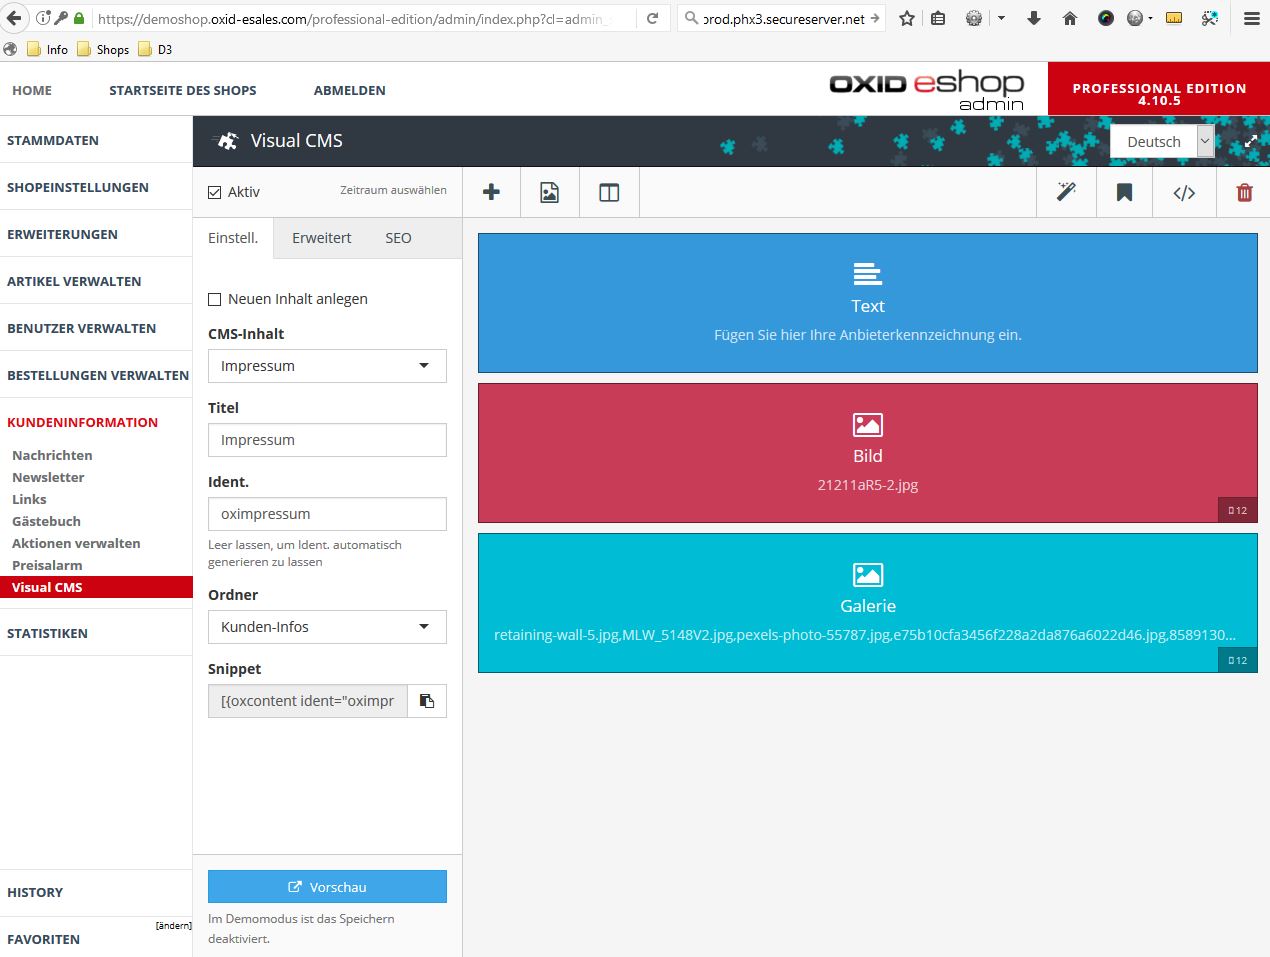Open the CMS-Inhalt dropdown showing Impressum
Screen dimensions: 1270x957
tap(327, 366)
